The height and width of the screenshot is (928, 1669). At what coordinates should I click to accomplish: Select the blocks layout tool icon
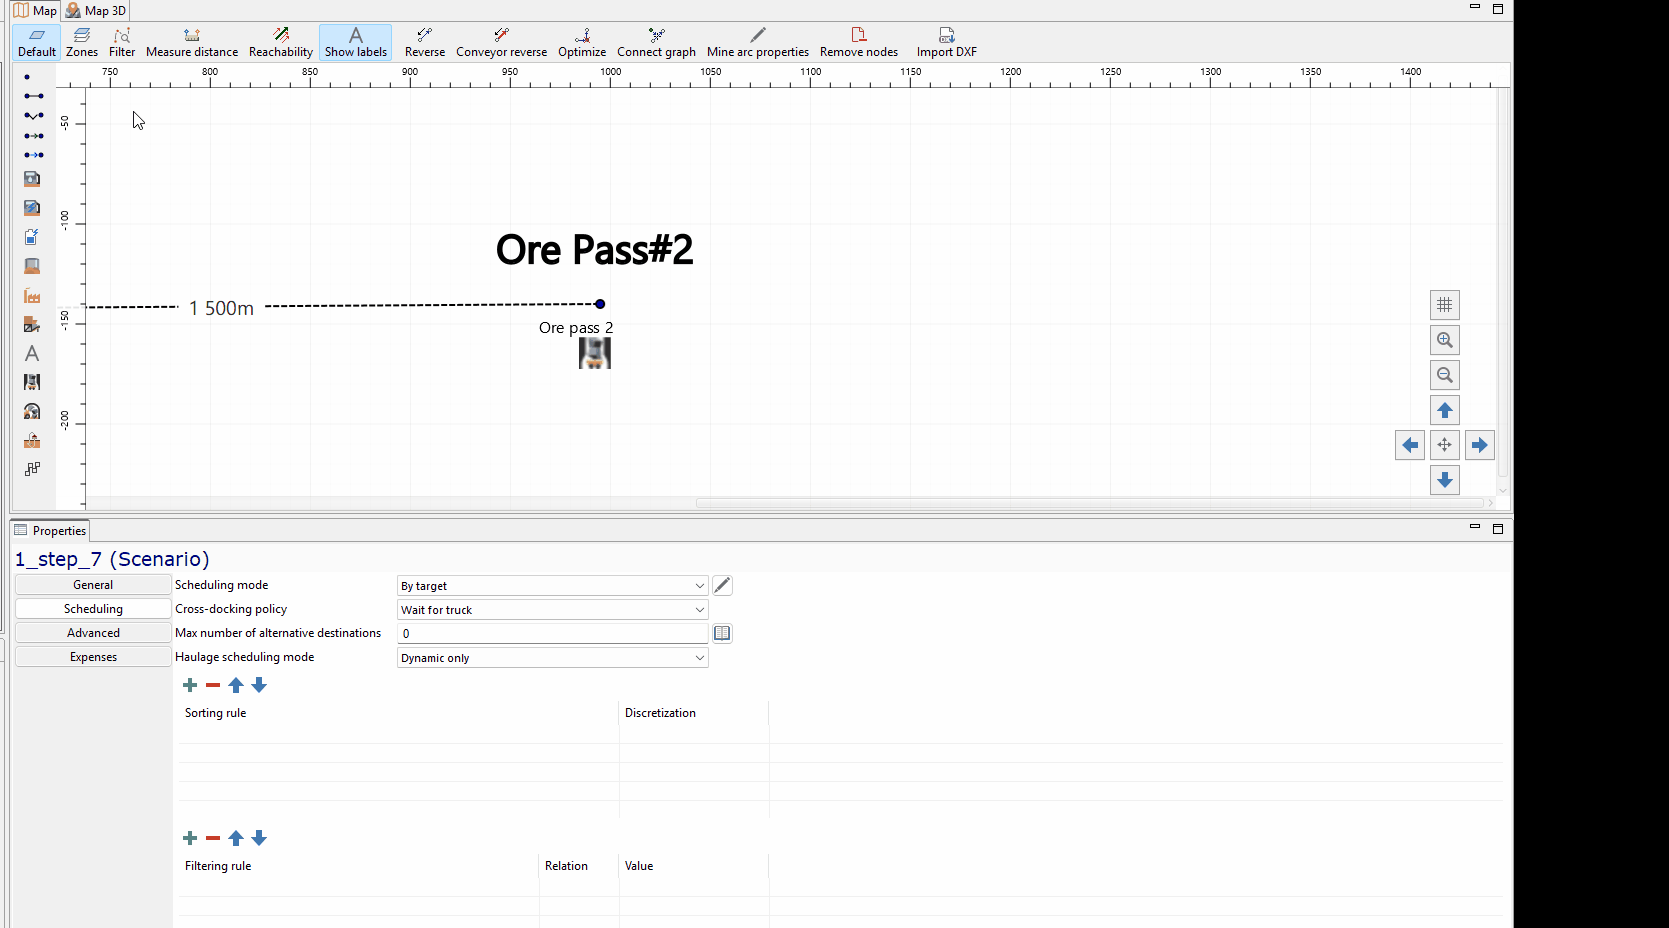tap(32, 468)
